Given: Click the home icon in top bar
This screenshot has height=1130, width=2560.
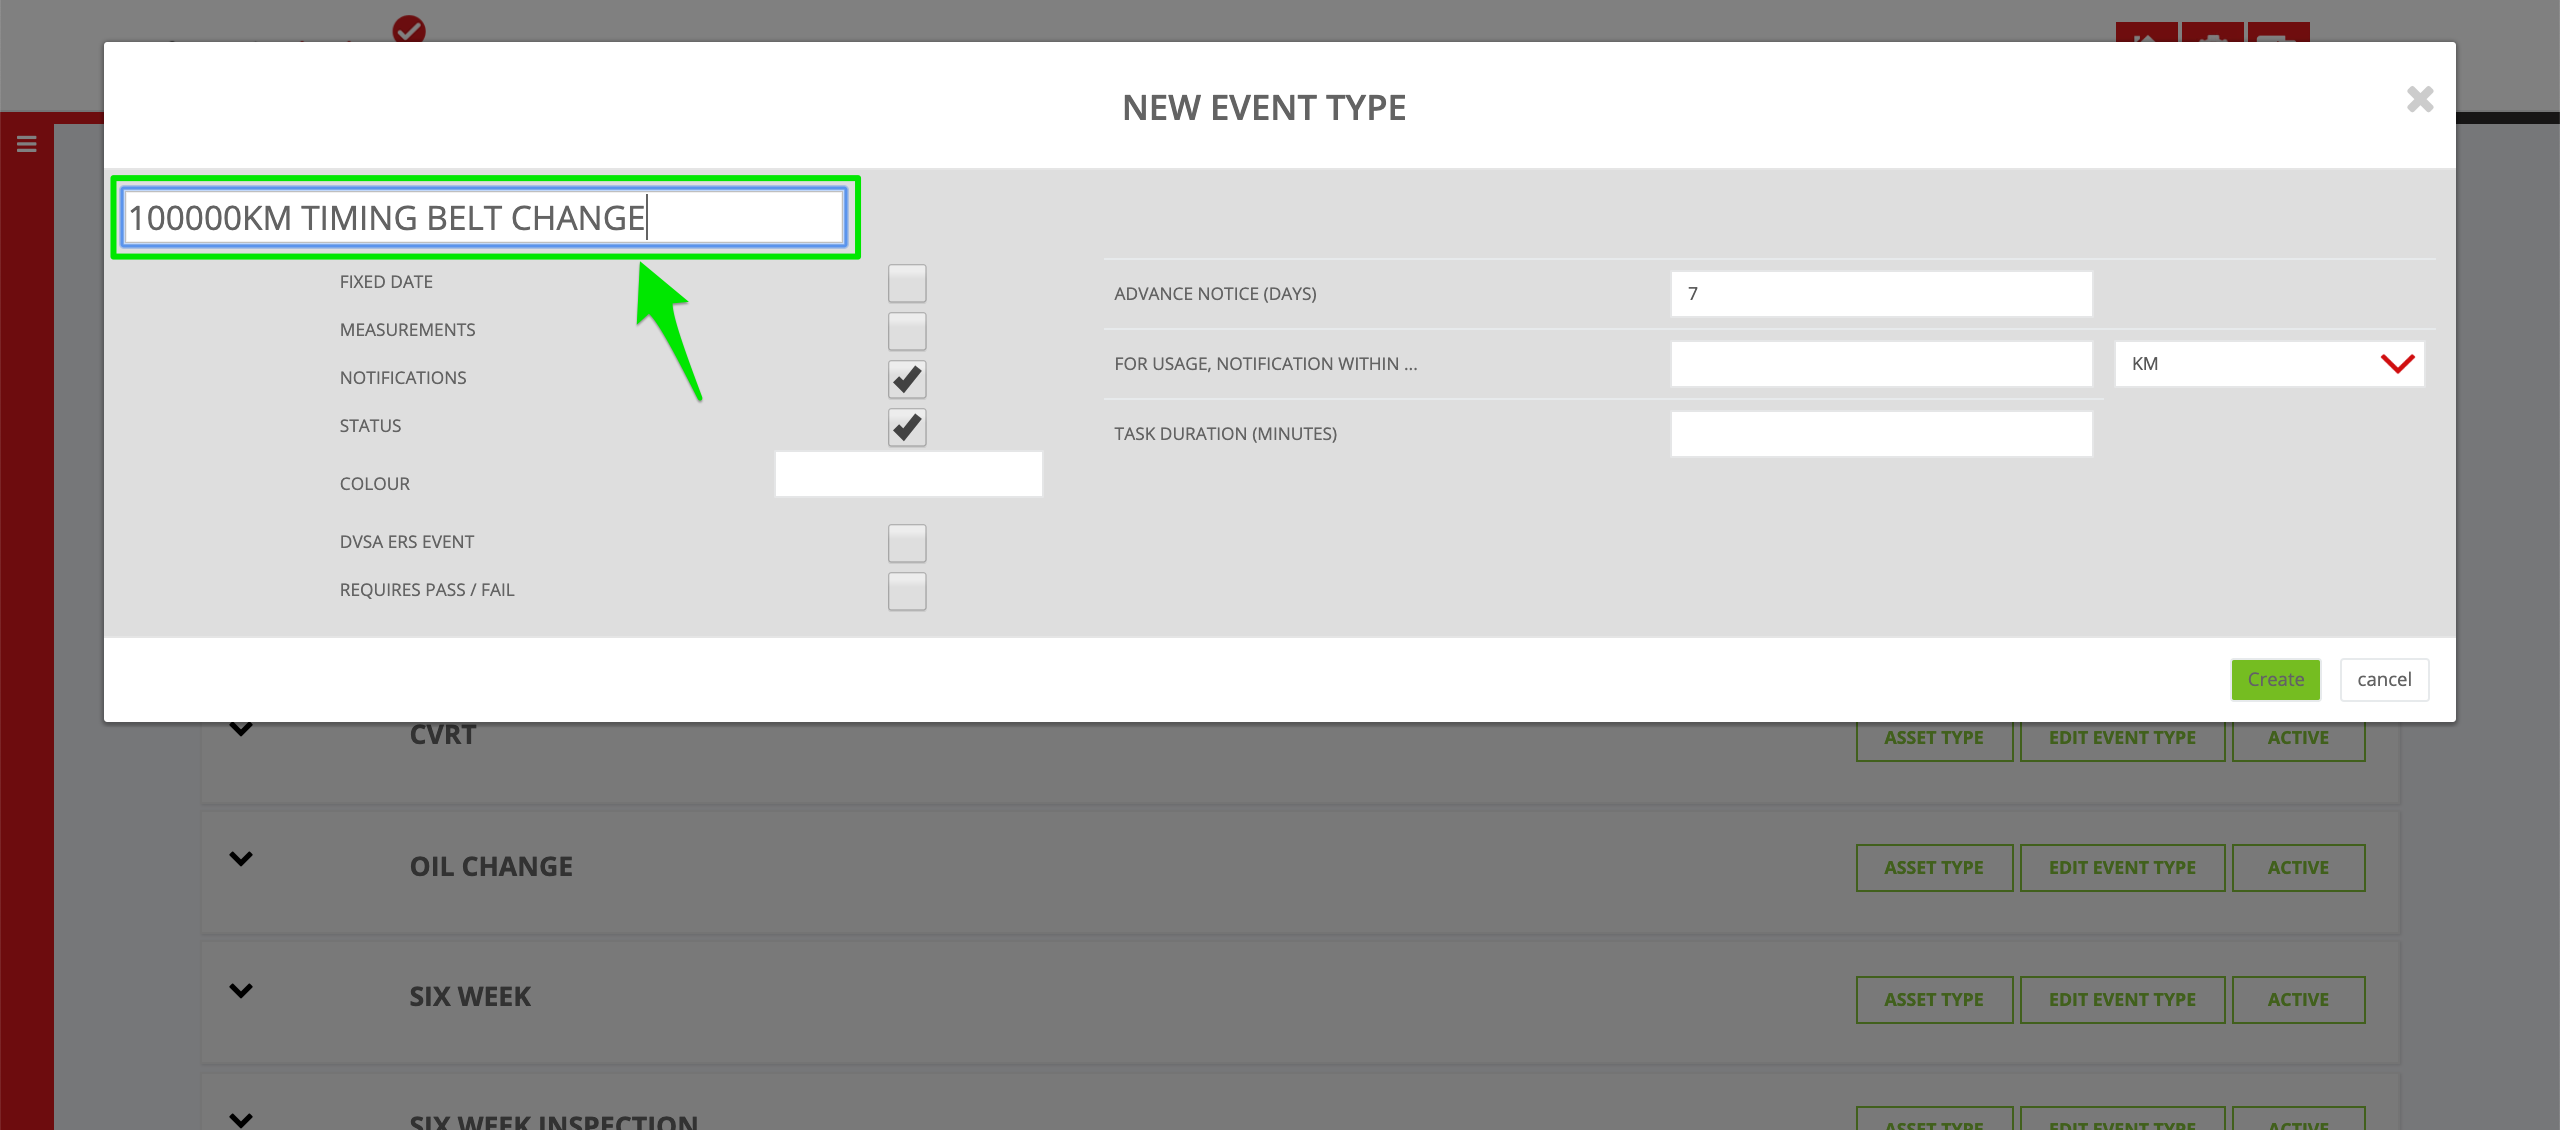Looking at the screenshot, I should coord(2145,34).
